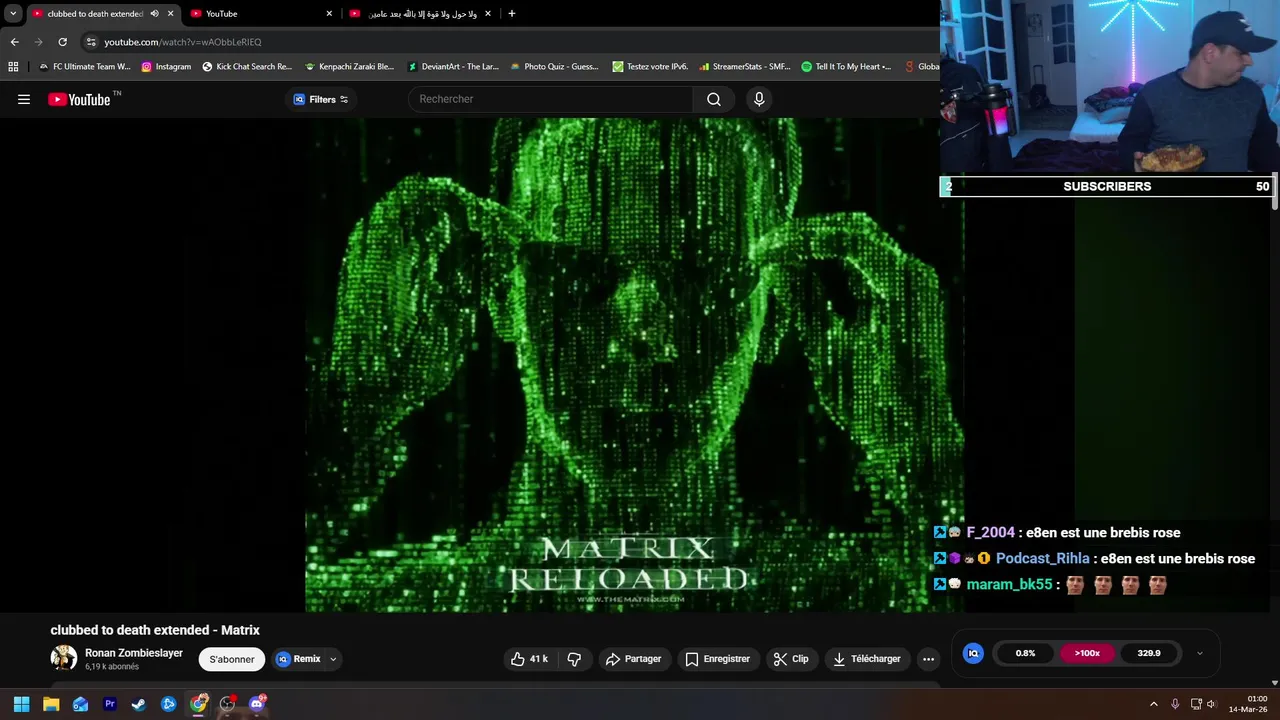Switch to Chrome taskbar icon
The width and height of the screenshot is (1280, 720).
tap(198, 704)
